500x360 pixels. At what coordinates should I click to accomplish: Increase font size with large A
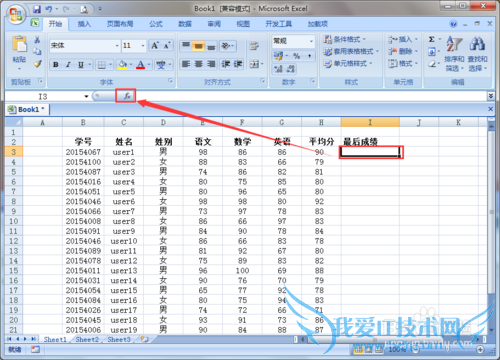[x=155, y=46]
